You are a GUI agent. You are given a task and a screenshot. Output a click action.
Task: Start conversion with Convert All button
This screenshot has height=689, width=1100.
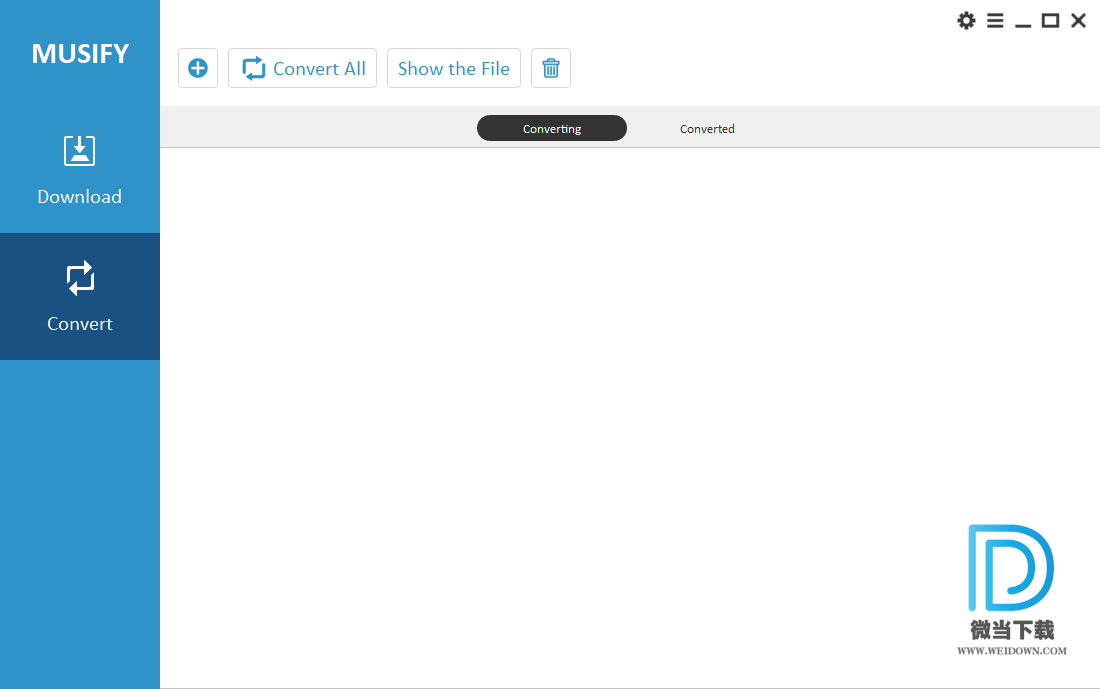pyautogui.click(x=302, y=68)
